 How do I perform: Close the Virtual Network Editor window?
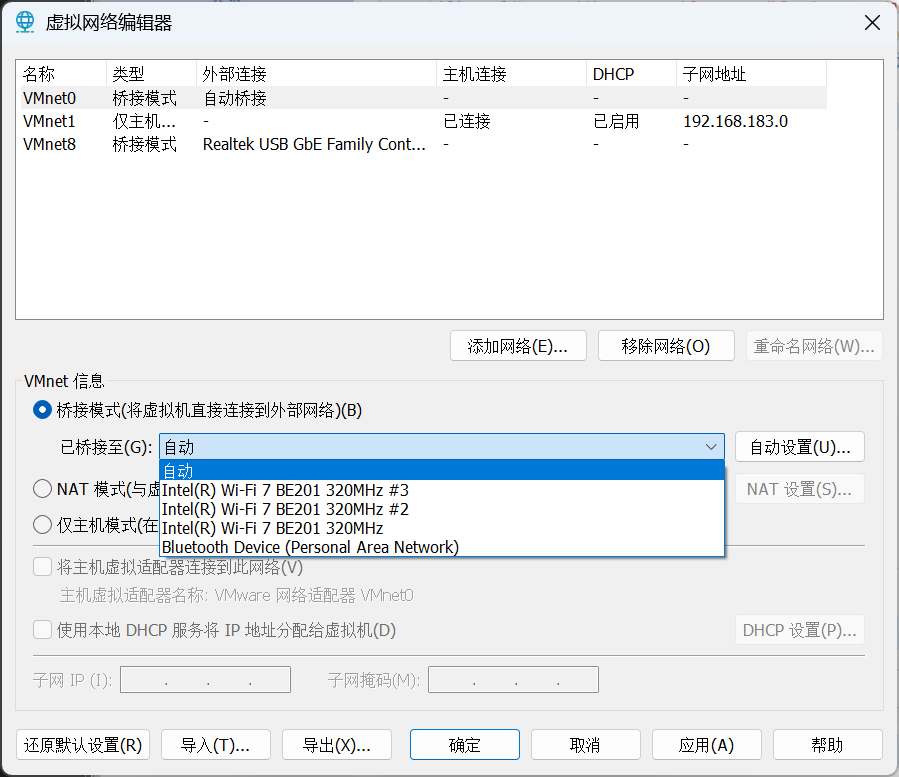[x=872, y=23]
